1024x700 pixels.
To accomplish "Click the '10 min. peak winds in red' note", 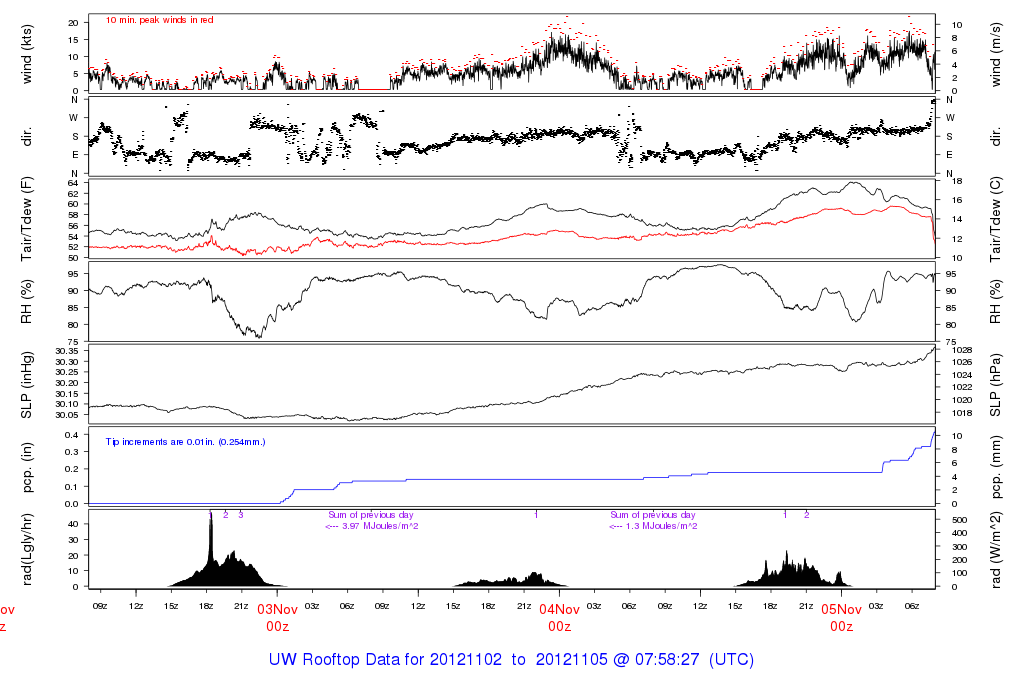I will 159,20.
